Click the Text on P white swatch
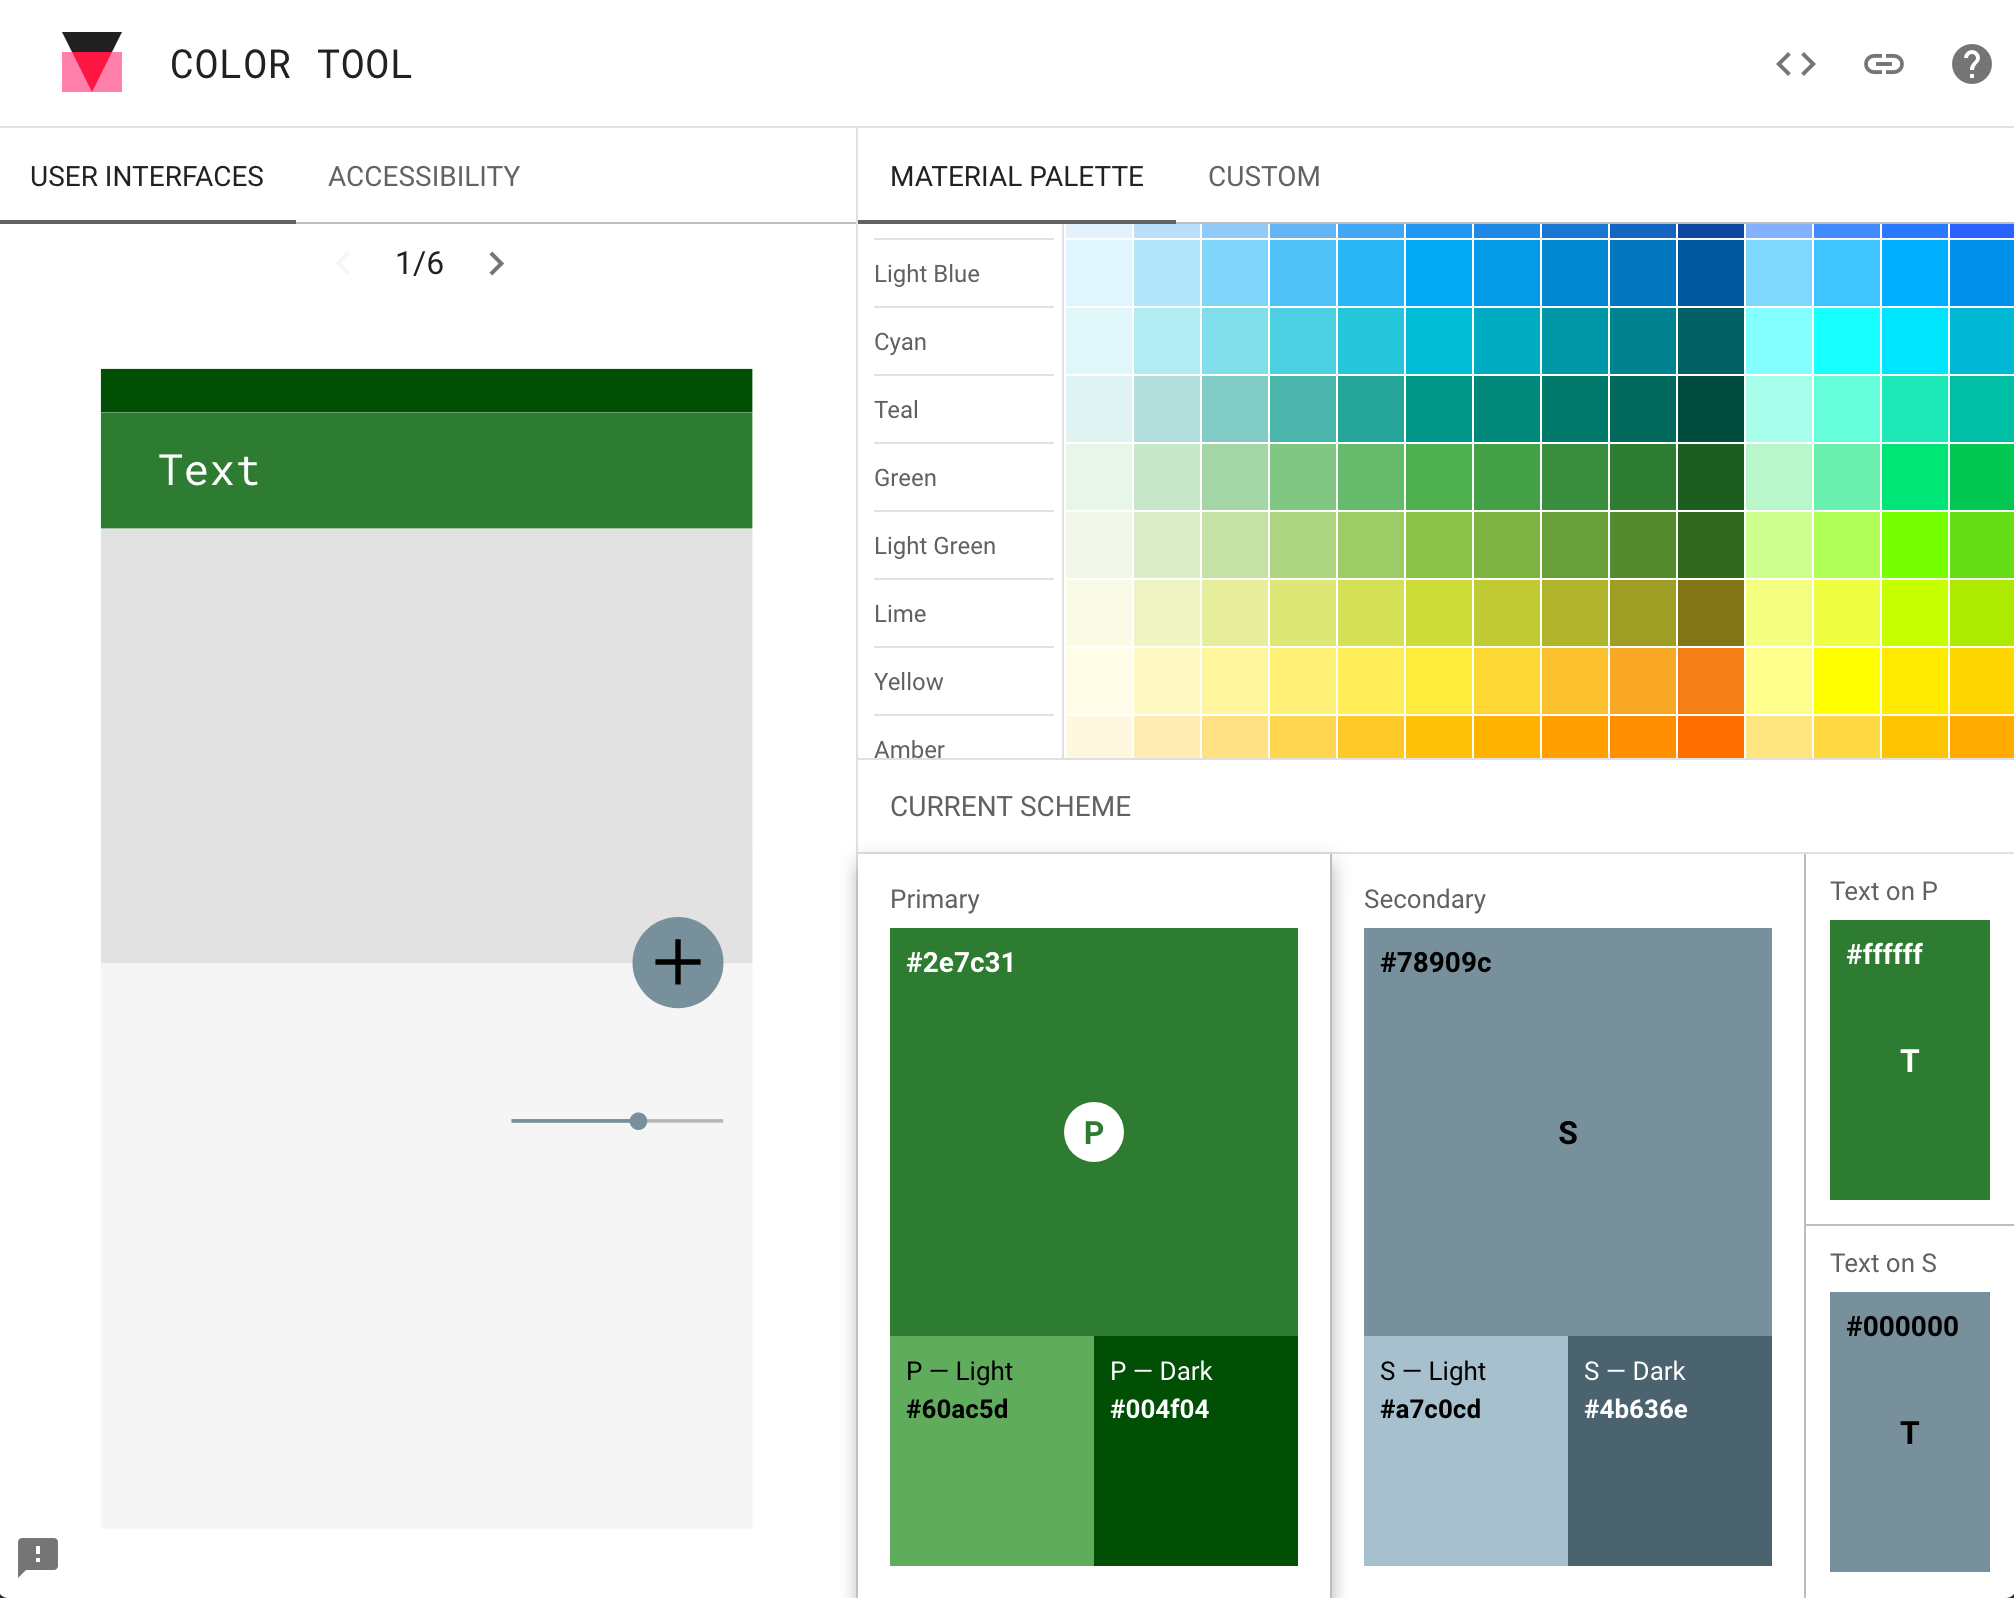The width and height of the screenshot is (2014, 1598). pyautogui.click(x=1908, y=1060)
